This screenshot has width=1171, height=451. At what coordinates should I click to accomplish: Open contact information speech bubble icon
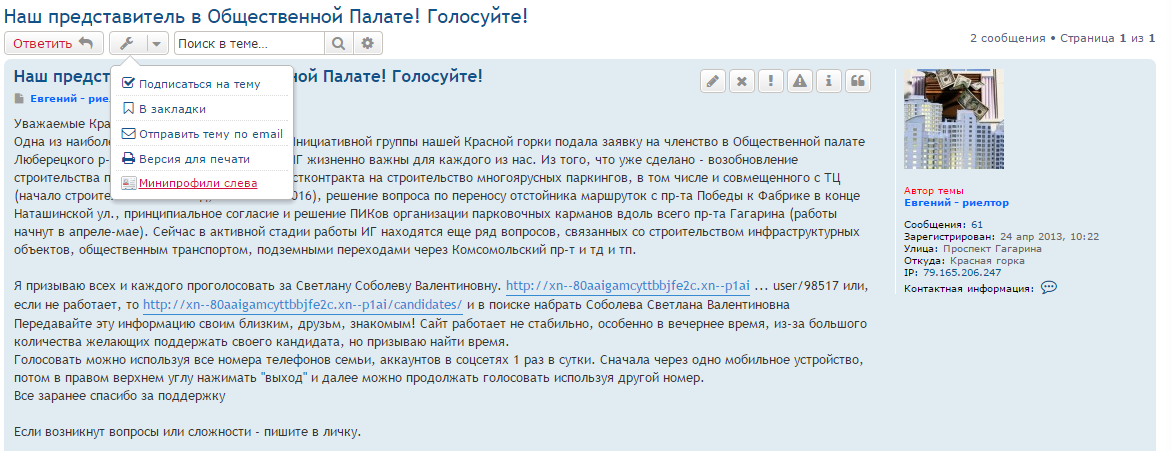[x=1049, y=288]
